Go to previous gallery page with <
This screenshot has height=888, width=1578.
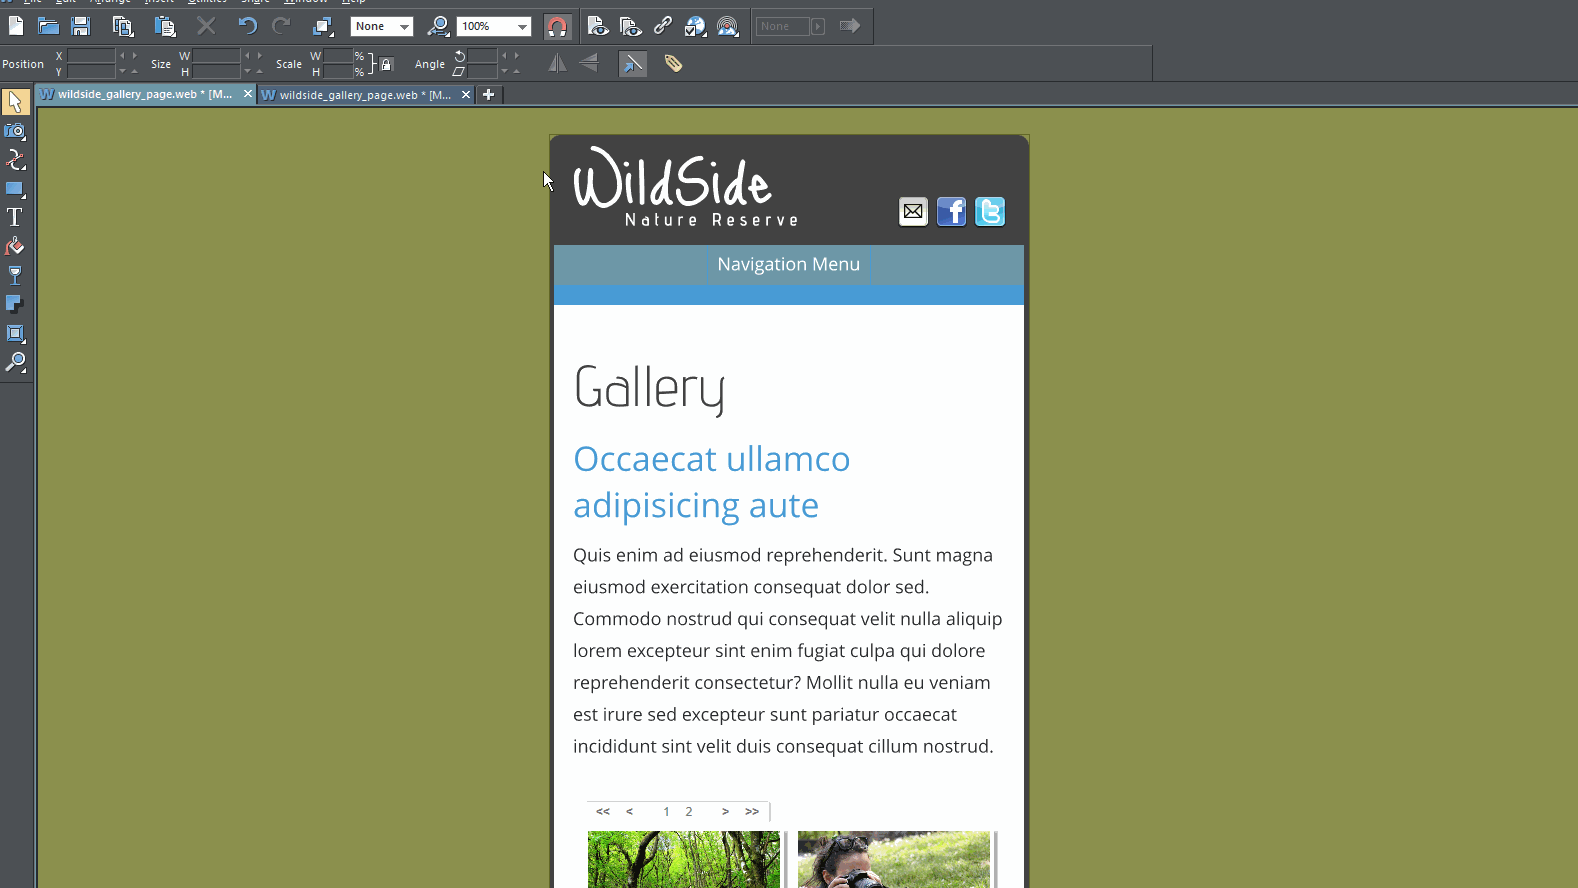click(629, 812)
